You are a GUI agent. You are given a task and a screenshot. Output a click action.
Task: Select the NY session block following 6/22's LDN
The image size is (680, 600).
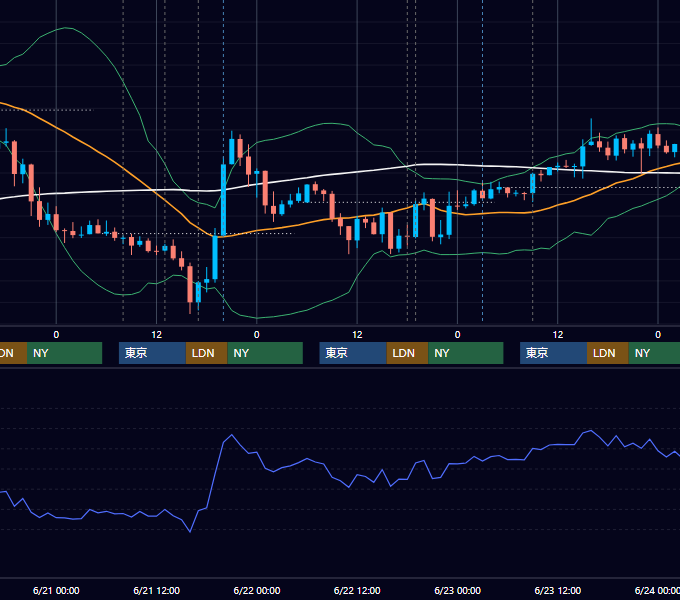[466, 353]
